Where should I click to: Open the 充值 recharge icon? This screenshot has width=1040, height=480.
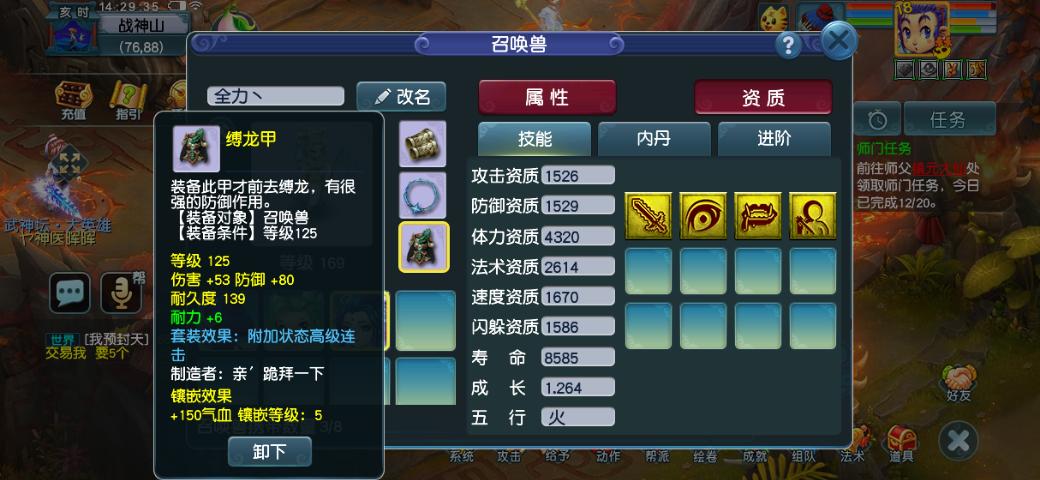(x=73, y=101)
